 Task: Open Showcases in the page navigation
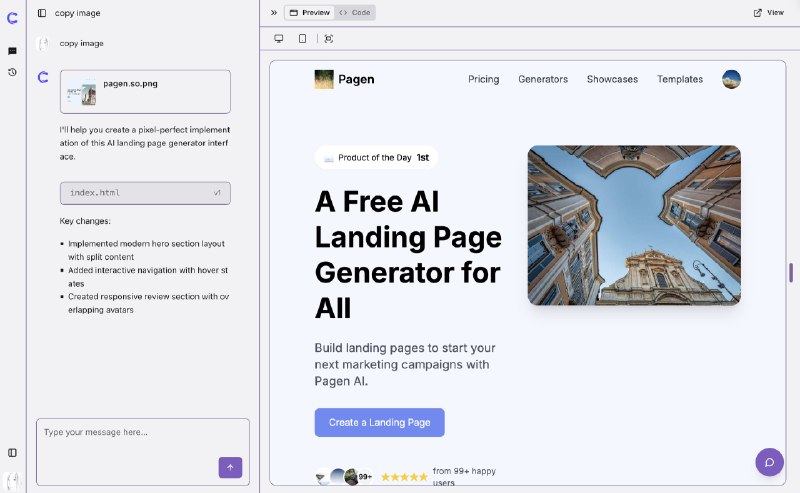pyautogui.click(x=612, y=79)
